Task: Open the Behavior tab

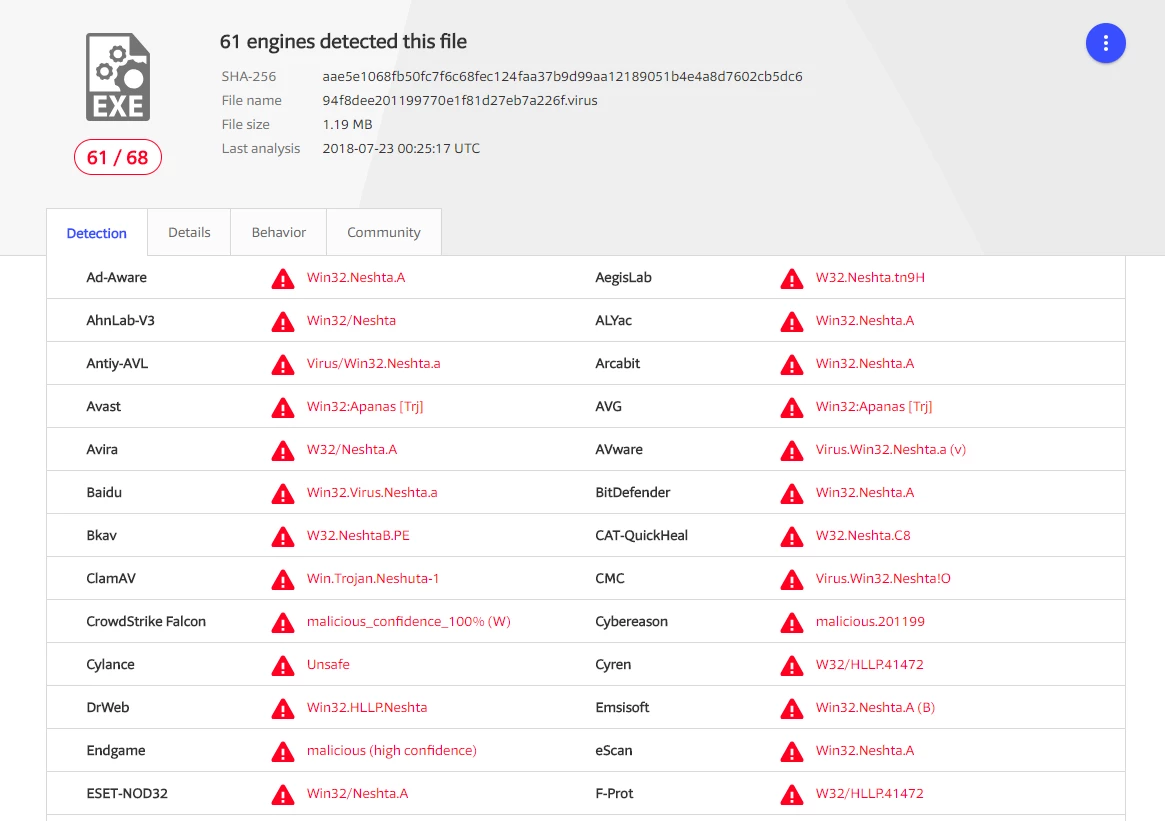Action: (x=279, y=233)
